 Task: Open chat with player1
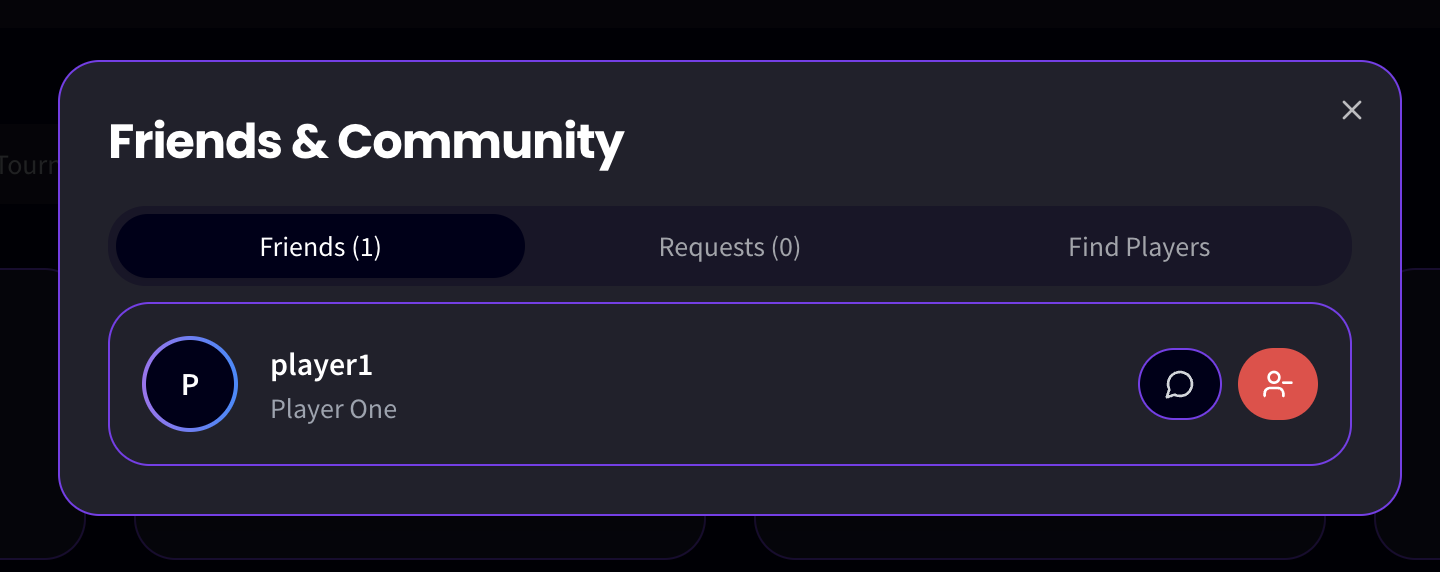point(1179,384)
